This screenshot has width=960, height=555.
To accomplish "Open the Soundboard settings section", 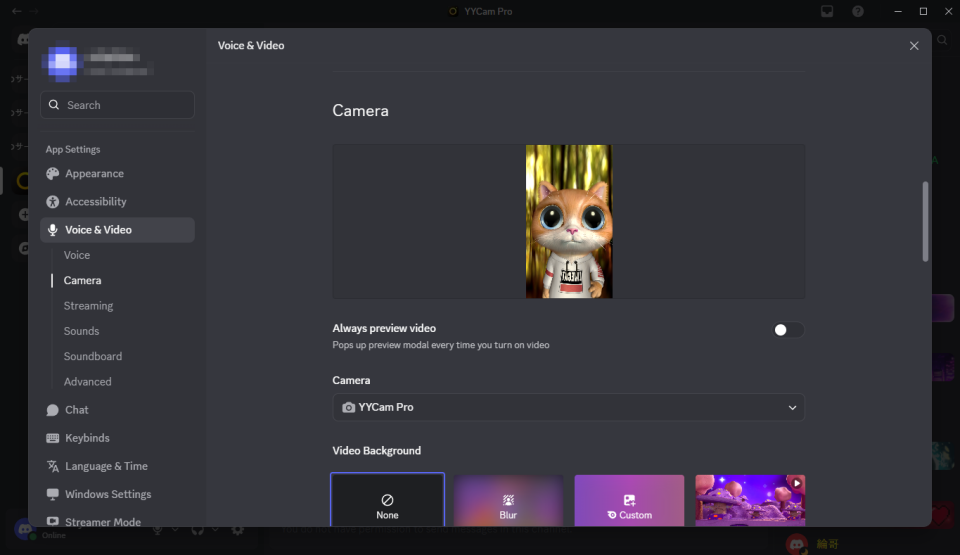I will [x=93, y=356].
